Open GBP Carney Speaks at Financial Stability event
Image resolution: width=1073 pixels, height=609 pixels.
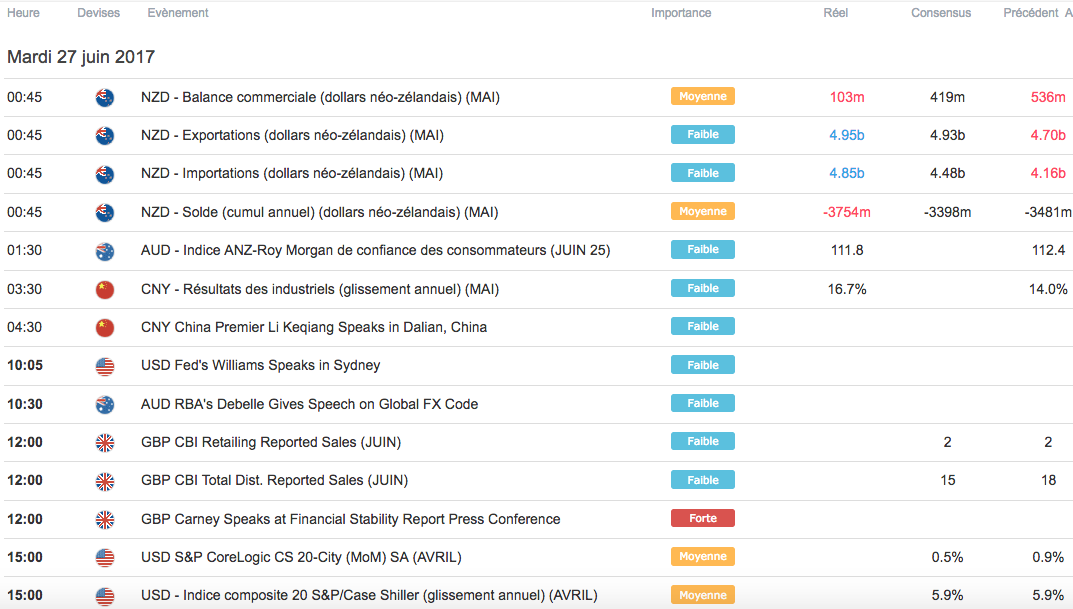click(350, 520)
